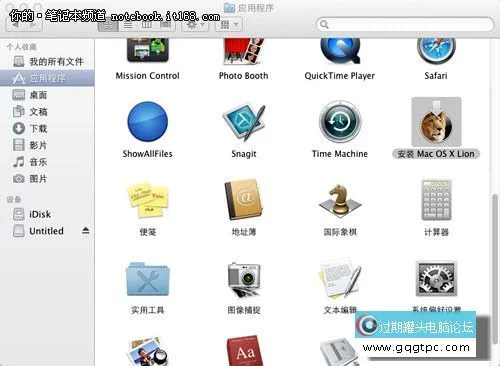Select the ShowAllFiles blue sphere icon
500x366 pixels.
click(148, 122)
